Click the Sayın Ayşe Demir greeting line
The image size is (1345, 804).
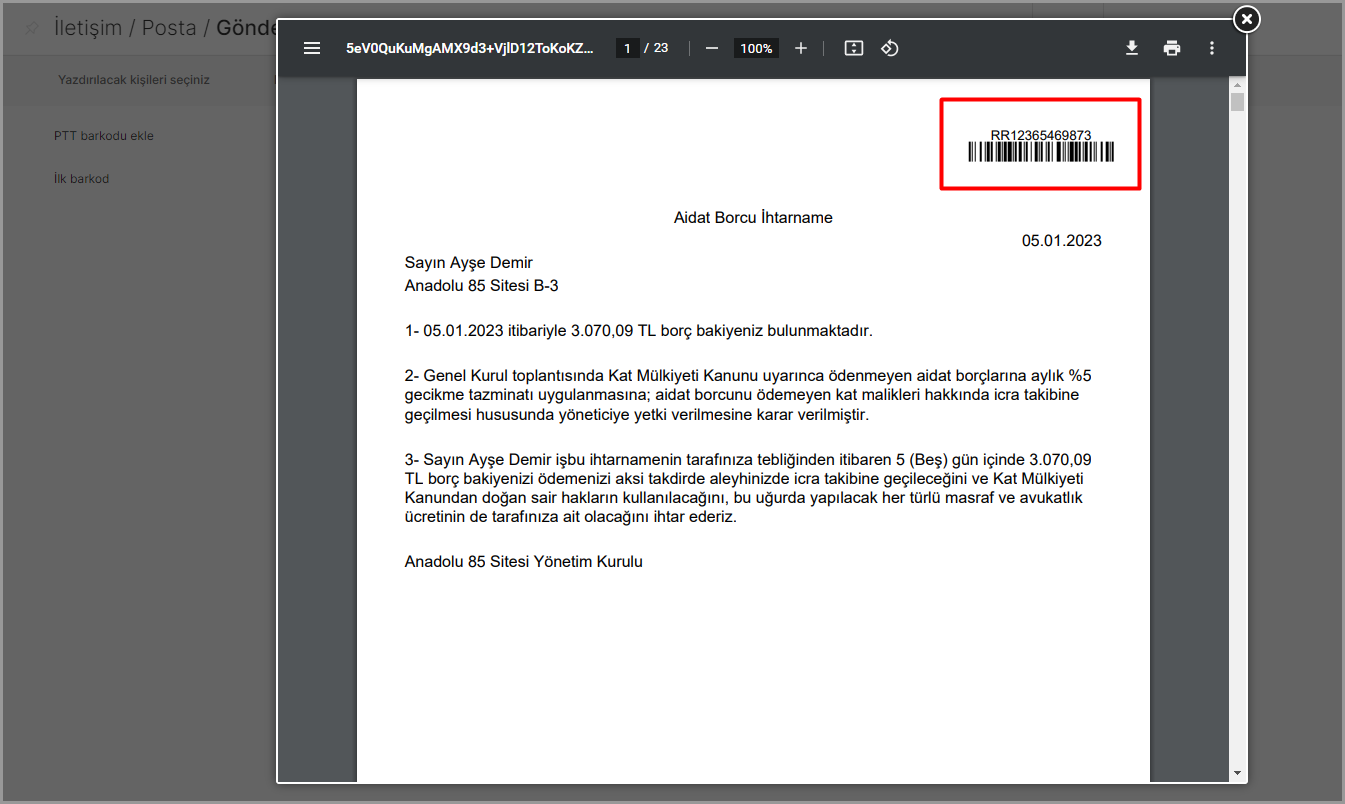coord(468,263)
